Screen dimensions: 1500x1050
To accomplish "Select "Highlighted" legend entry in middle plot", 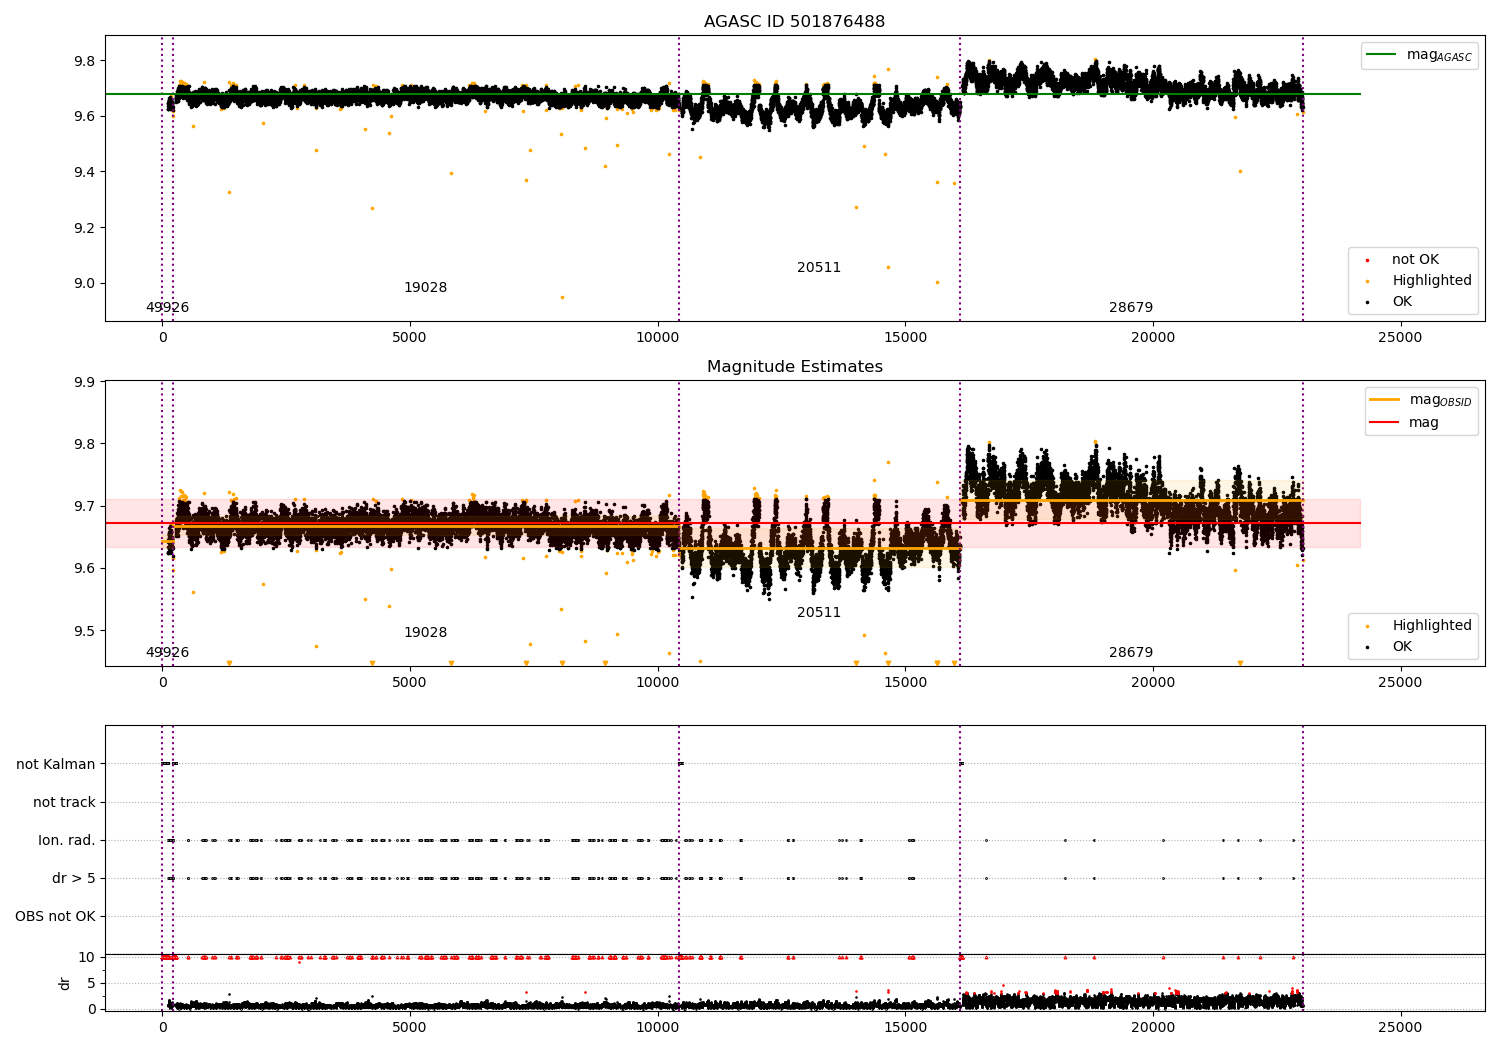I will point(1431,626).
